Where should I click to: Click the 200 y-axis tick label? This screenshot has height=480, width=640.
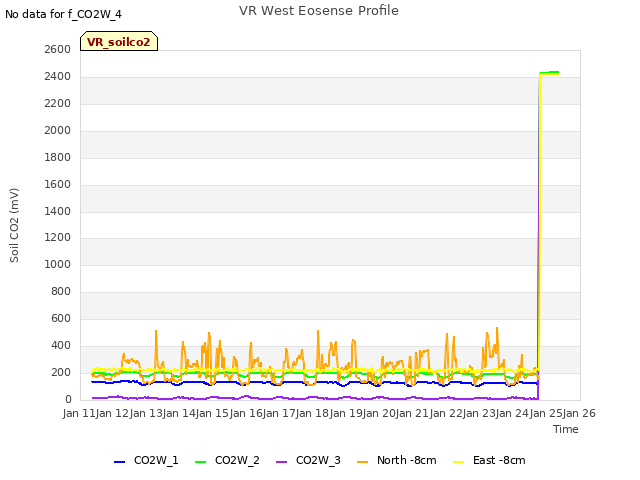pyautogui.click(x=61, y=372)
